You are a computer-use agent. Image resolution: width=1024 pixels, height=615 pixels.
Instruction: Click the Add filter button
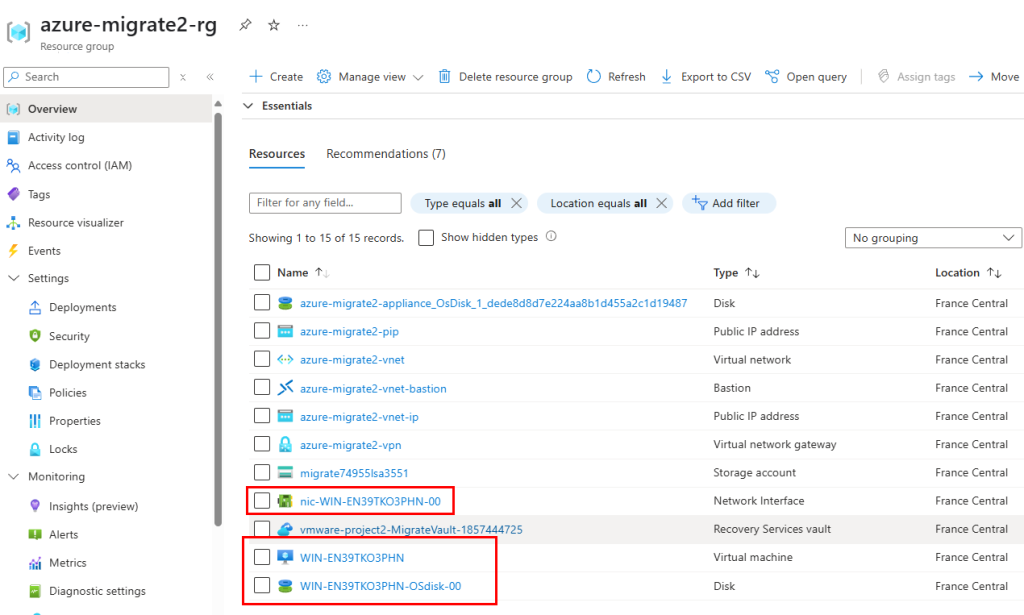729,203
